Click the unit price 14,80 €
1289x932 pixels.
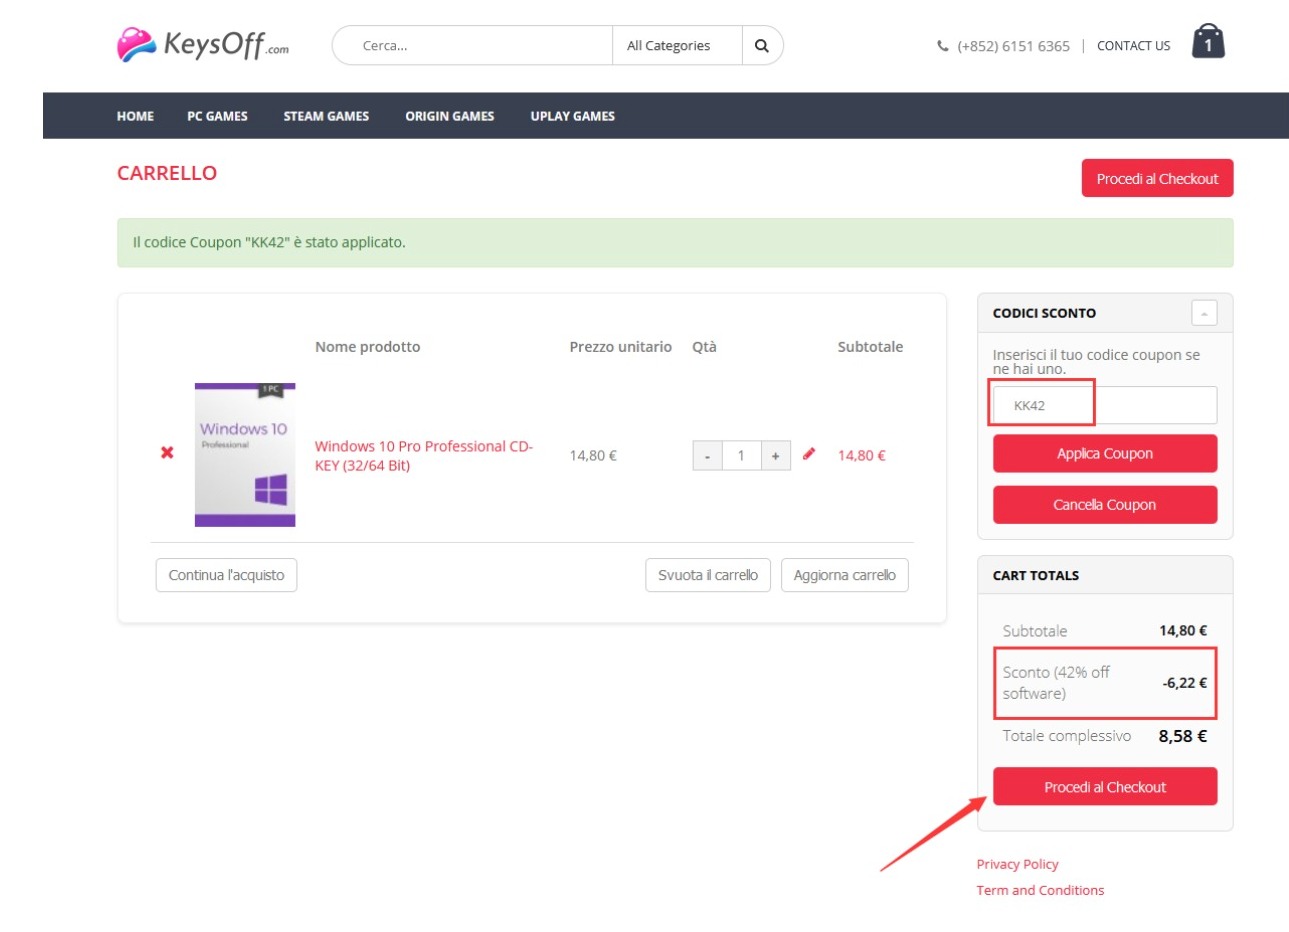tap(593, 456)
